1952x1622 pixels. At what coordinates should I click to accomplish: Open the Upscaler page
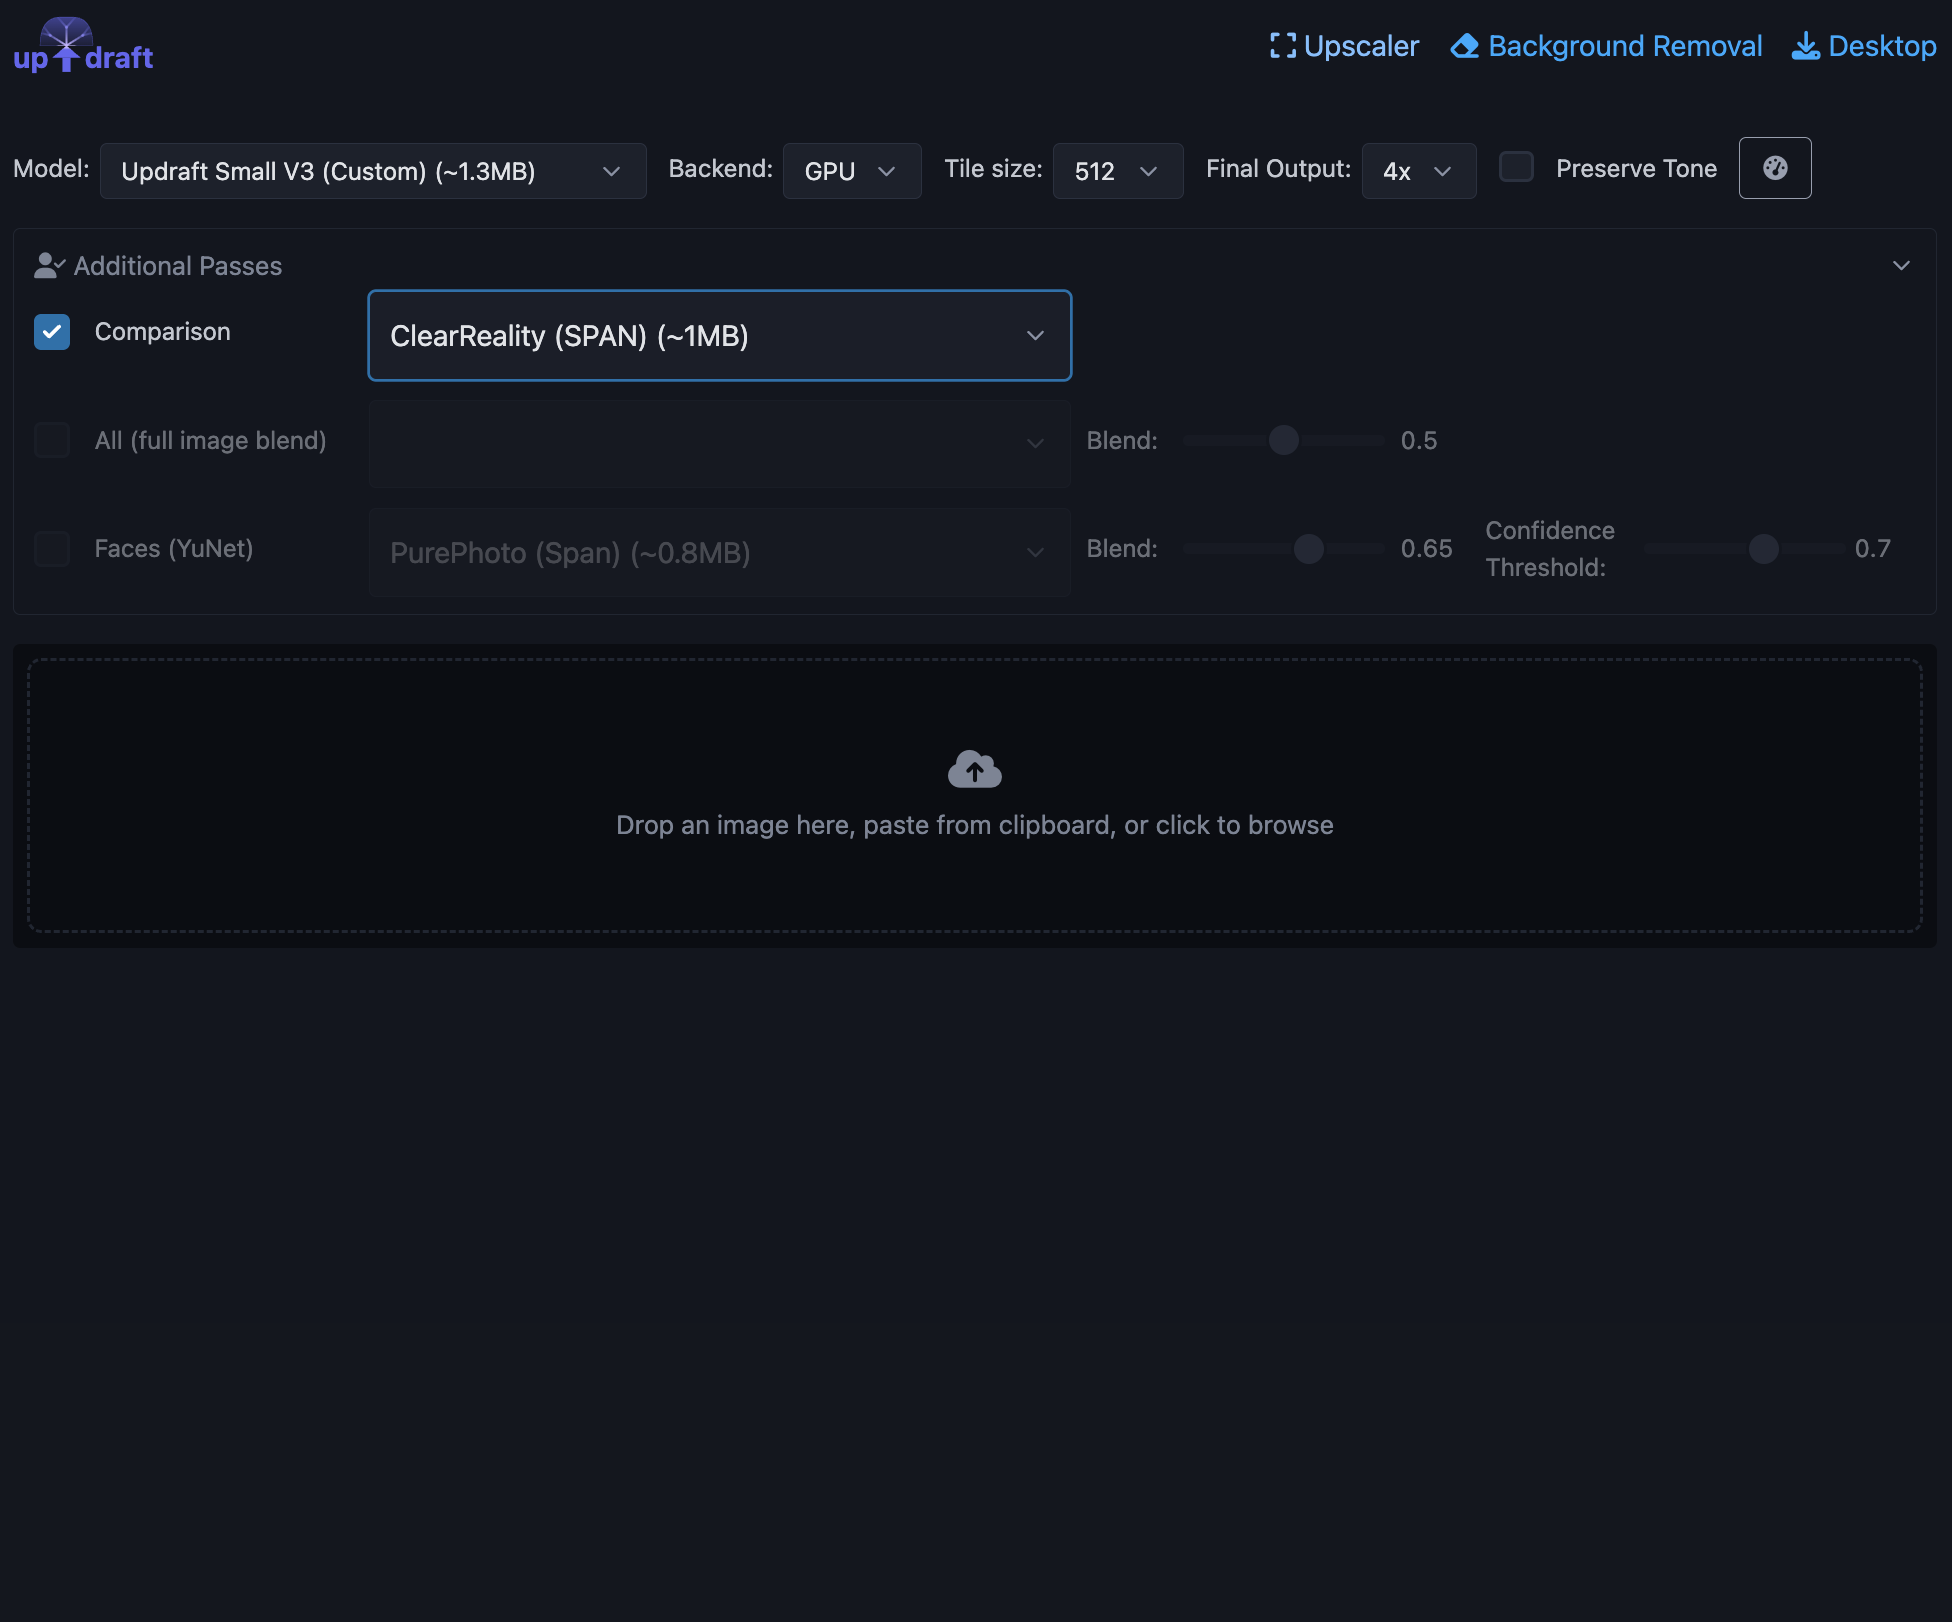click(1344, 46)
